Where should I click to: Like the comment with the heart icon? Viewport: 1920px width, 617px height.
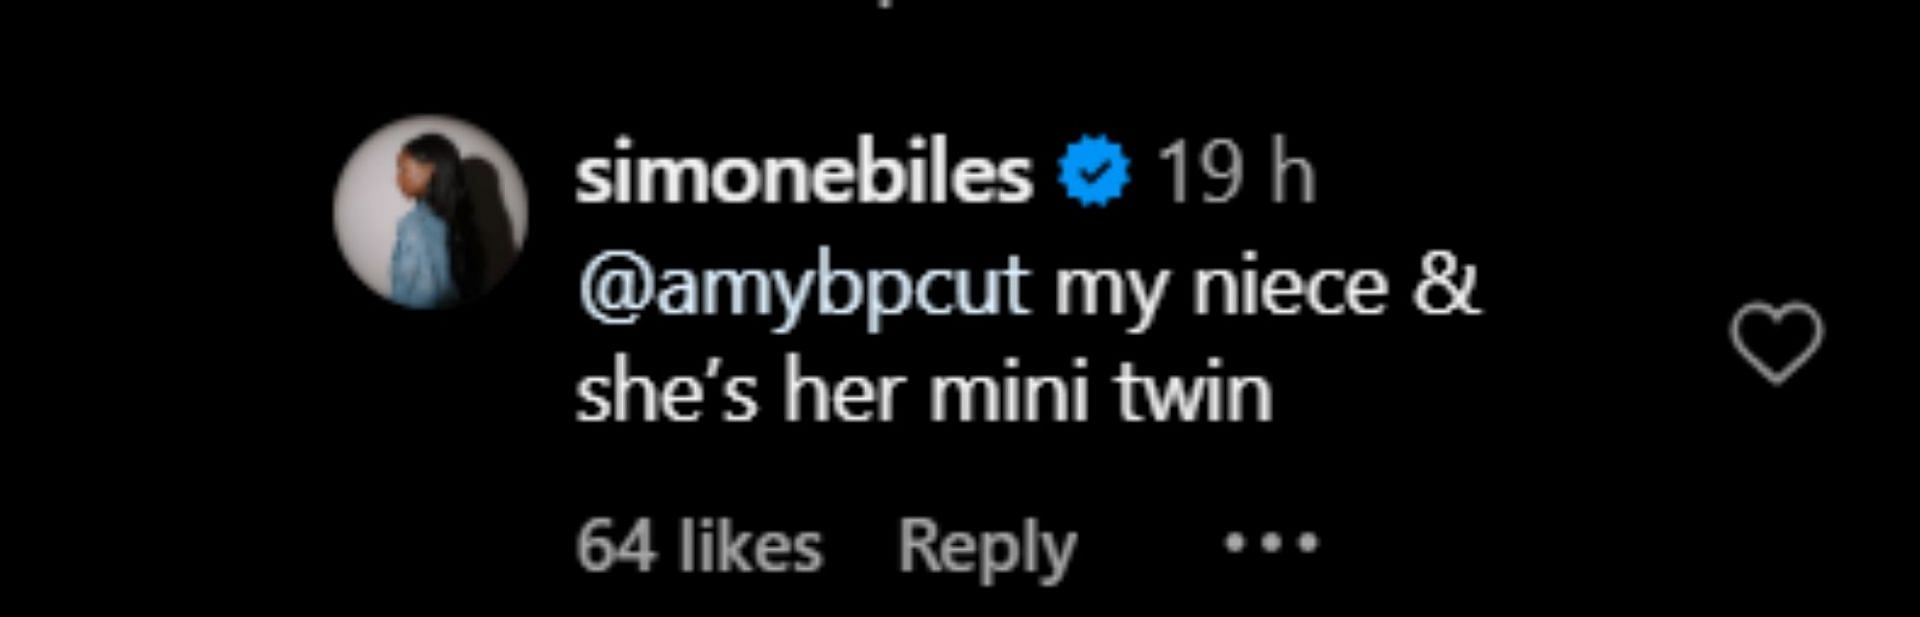[x=1776, y=342]
